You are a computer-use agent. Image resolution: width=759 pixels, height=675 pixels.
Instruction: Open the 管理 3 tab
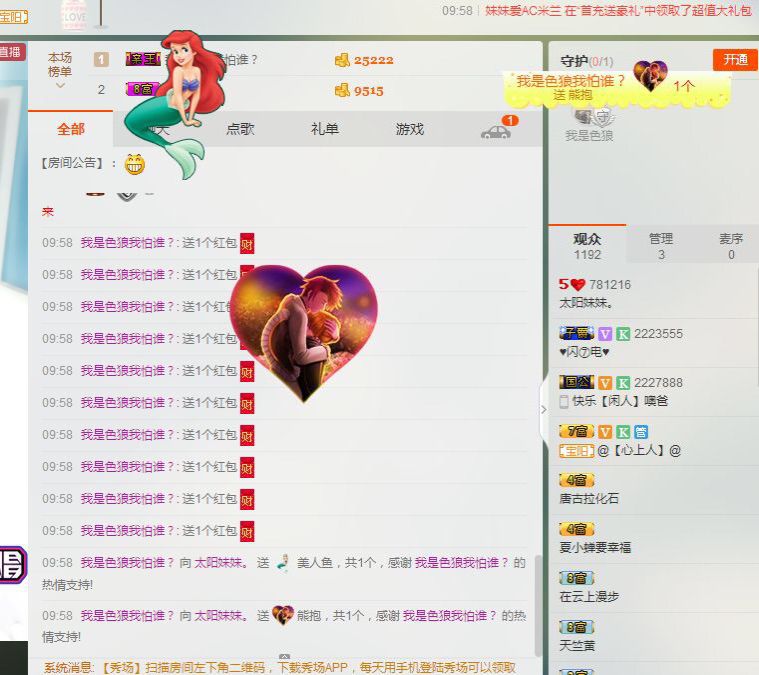tap(661, 246)
